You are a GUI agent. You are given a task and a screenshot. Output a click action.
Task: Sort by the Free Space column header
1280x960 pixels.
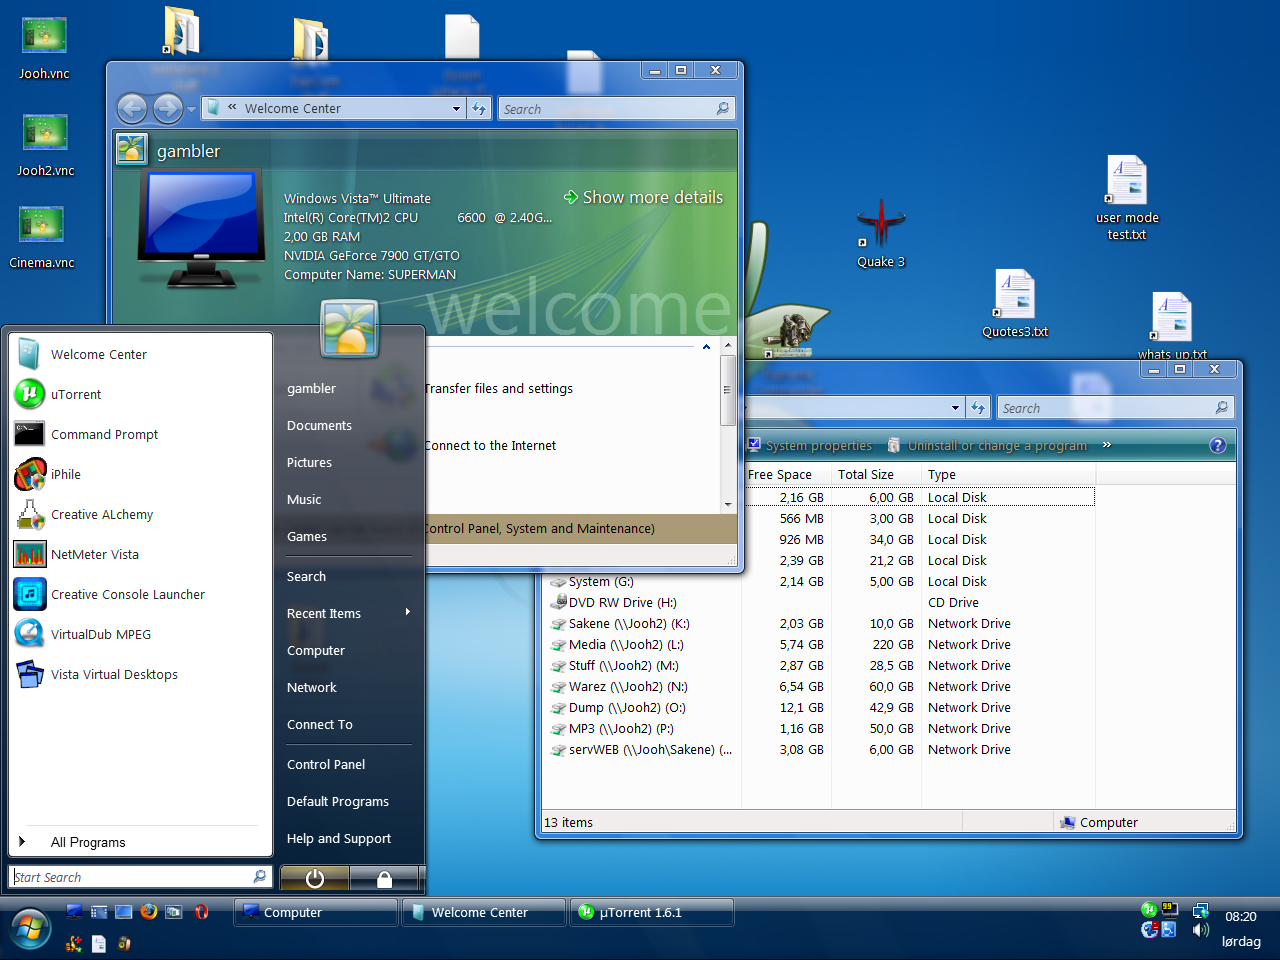point(786,474)
